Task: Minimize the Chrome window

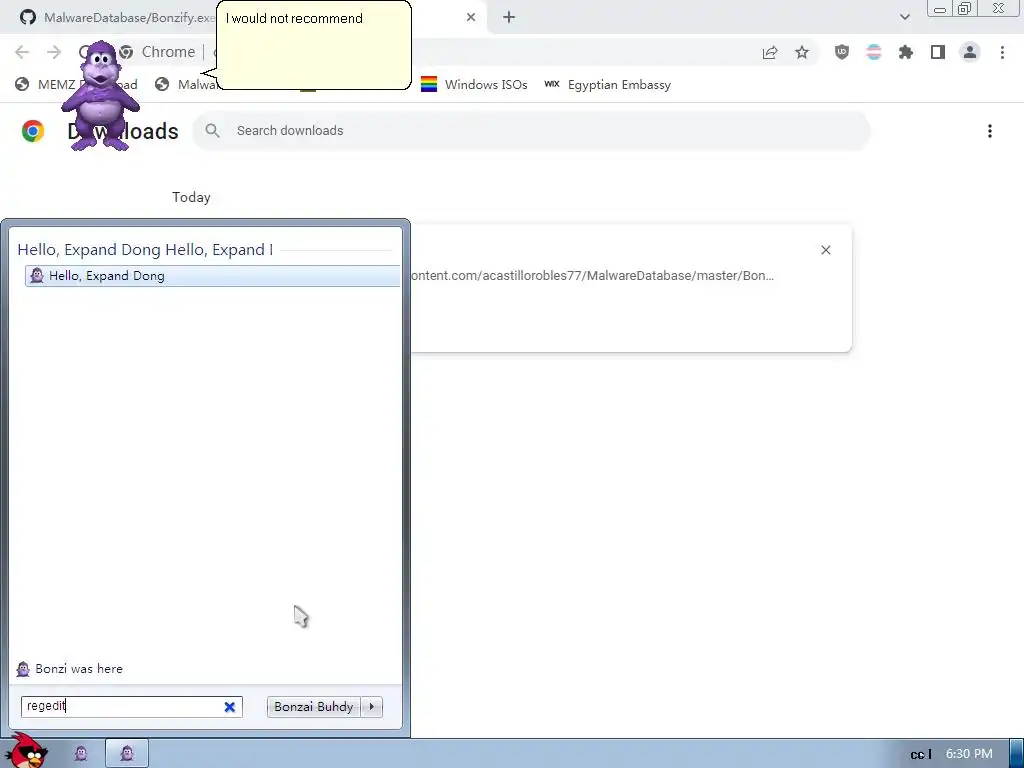Action: (940, 9)
